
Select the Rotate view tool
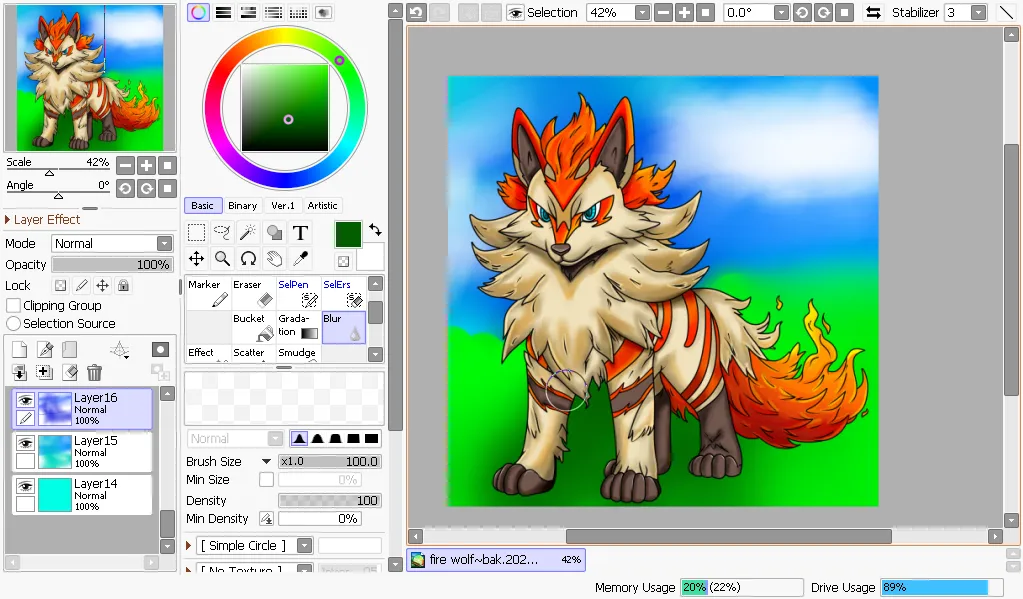pyautogui.click(x=248, y=258)
